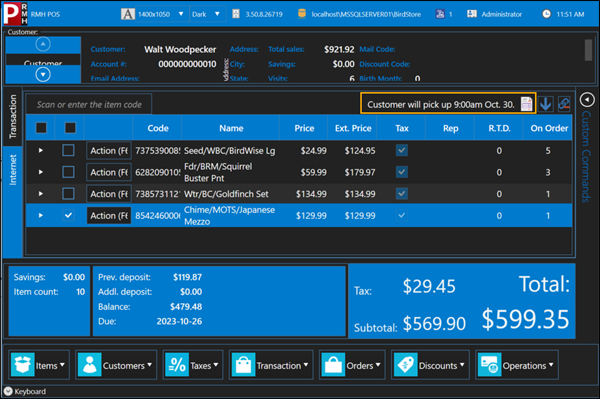
Task: Toggle second header checkbox
Action: pyautogui.click(x=70, y=128)
